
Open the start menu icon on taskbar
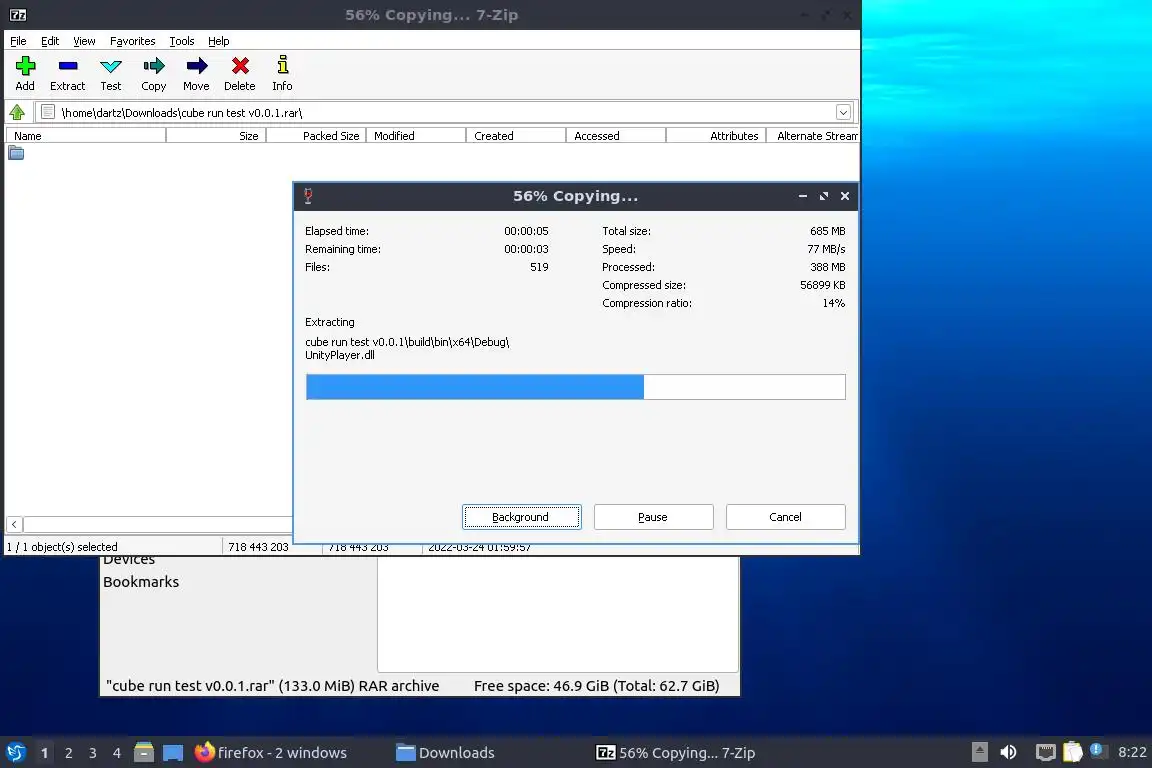pos(15,753)
